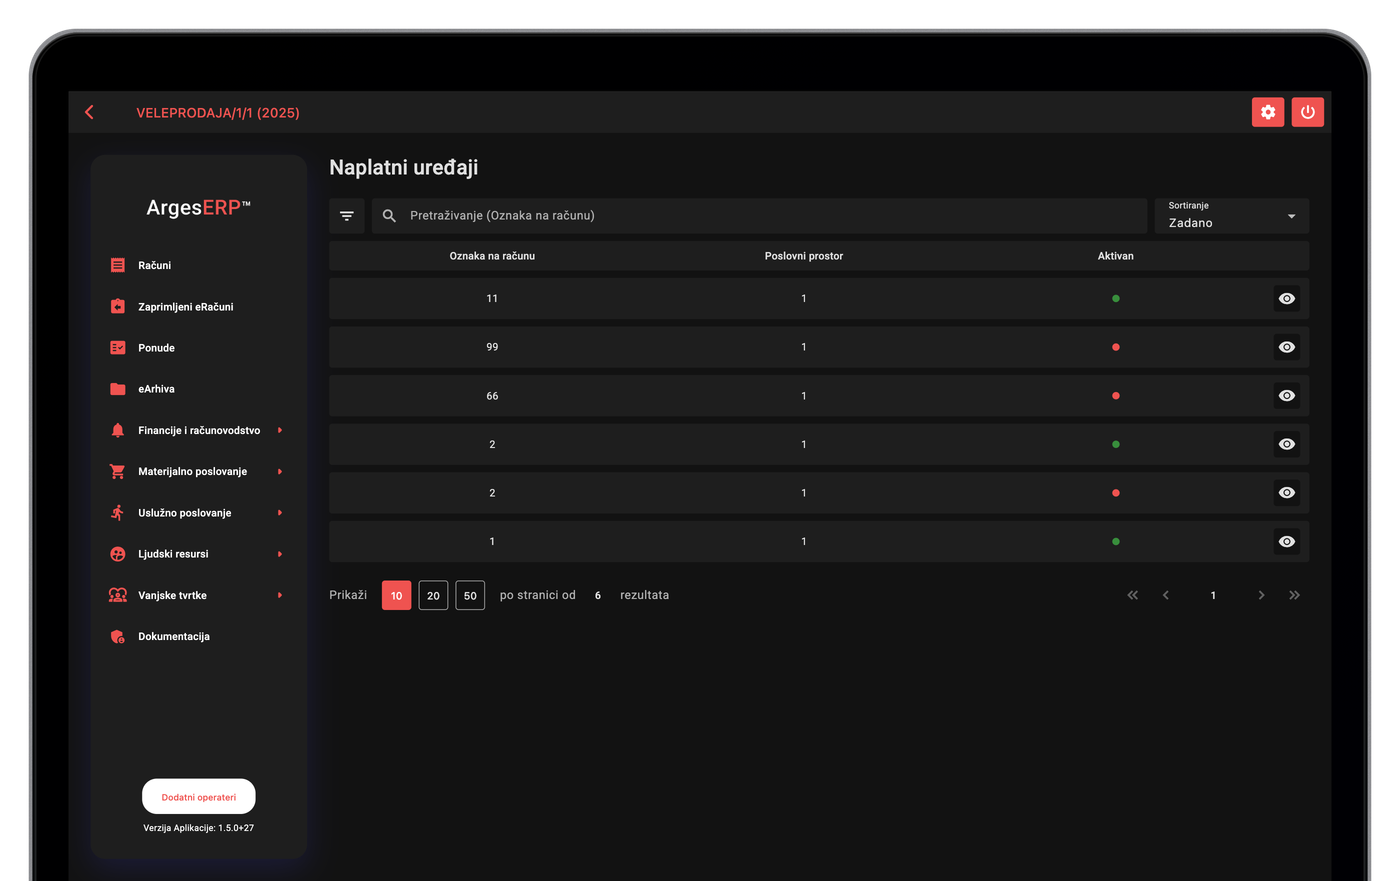
Task: Click the Financije i računovodstvo bell icon
Action: [x=118, y=430]
